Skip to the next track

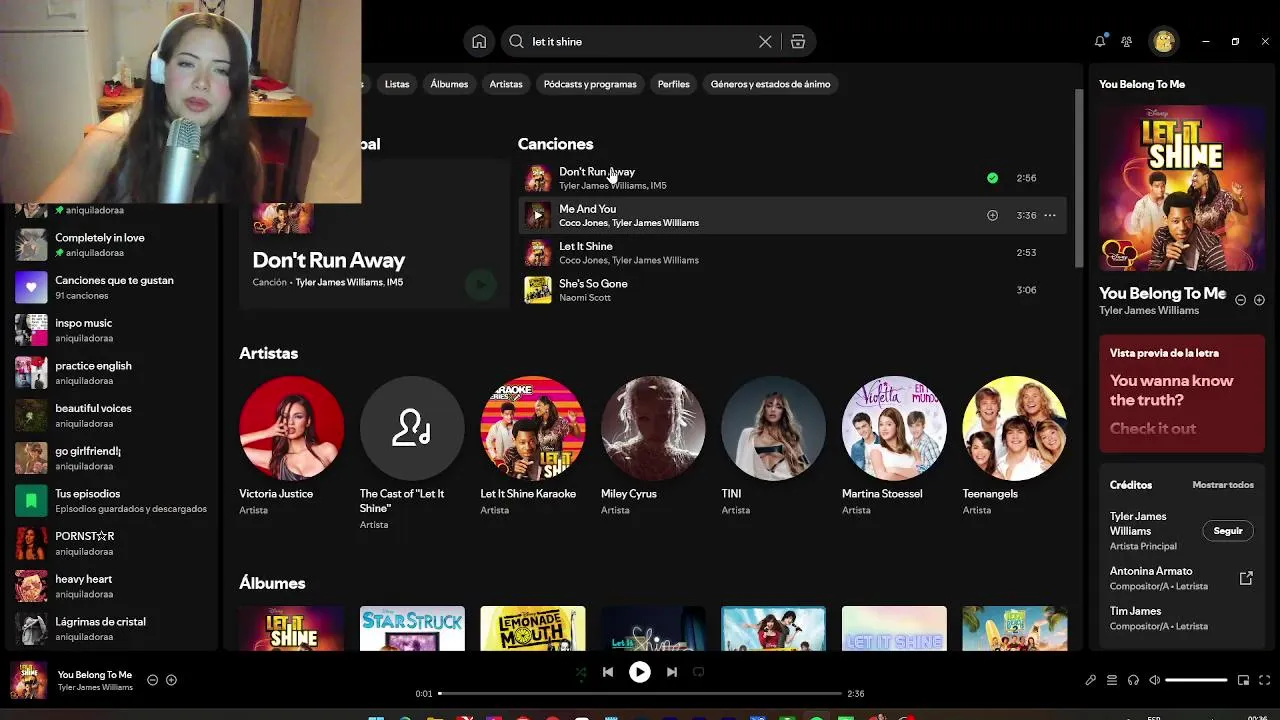pyautogui.click(x=672, y=672)
